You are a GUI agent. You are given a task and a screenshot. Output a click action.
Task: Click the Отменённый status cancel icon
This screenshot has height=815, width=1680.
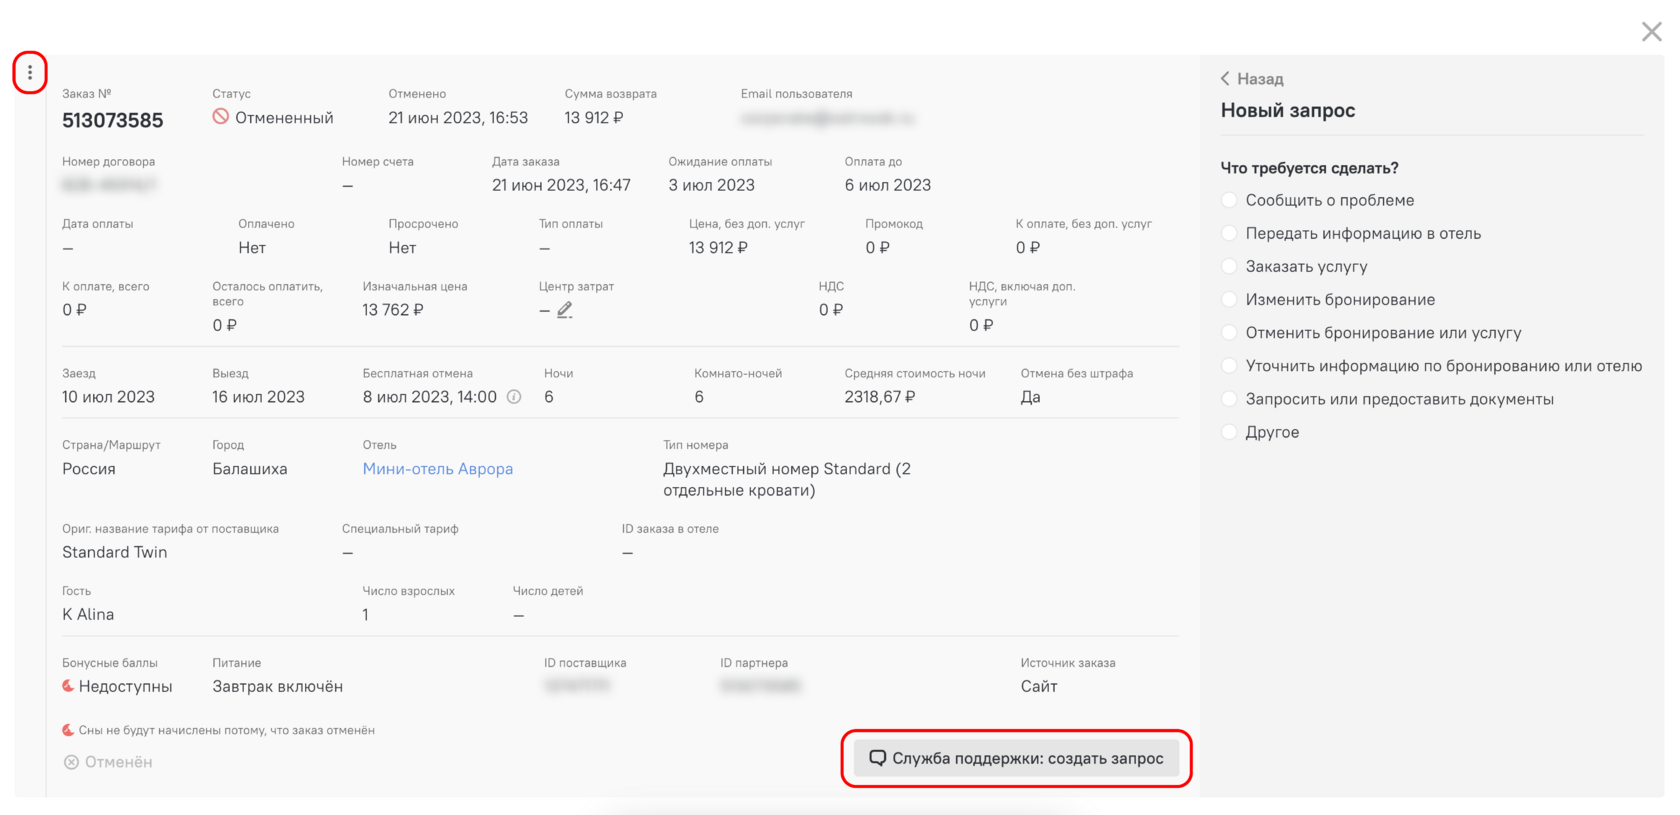click(x=221, y=117)
